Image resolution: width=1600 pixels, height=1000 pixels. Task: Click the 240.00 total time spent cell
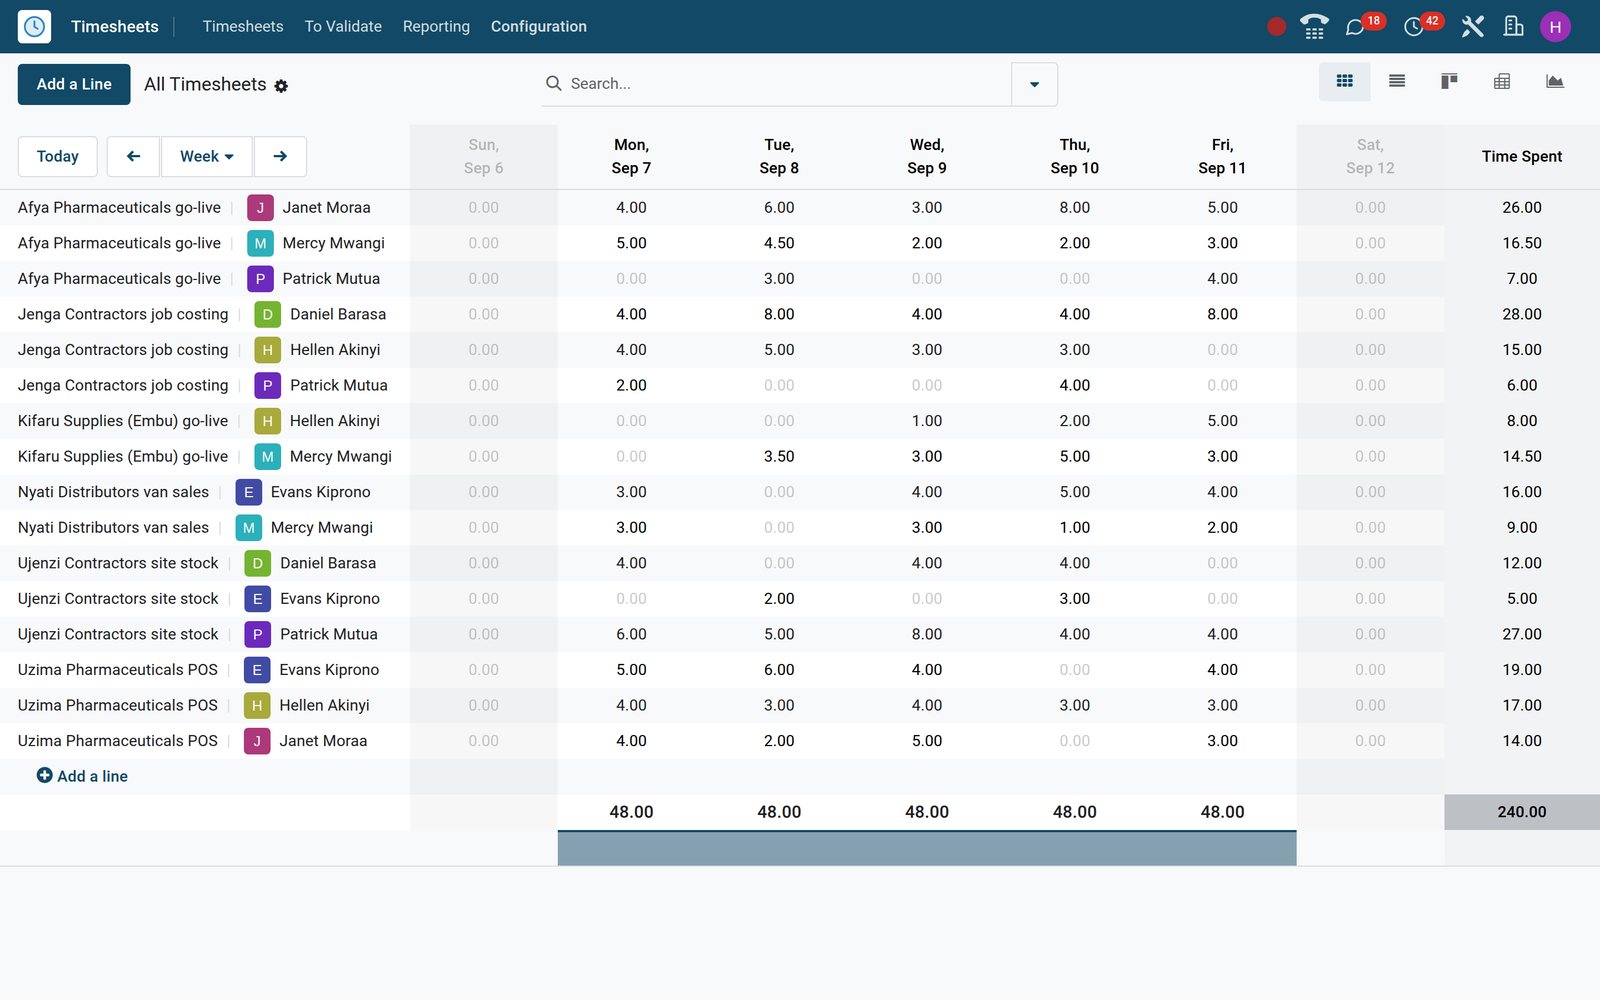point(1522,812)
